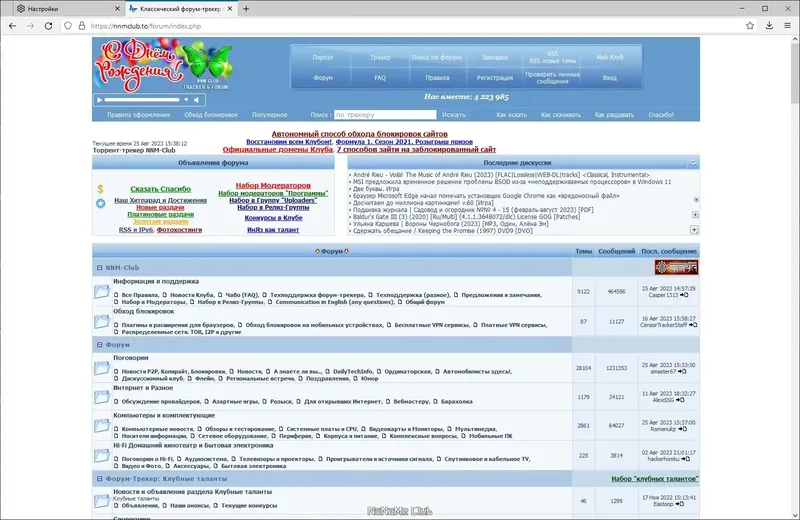Screen dimensions: 800x520
Task: Open the Firefox downloads panel
Action: coord(769,26)
